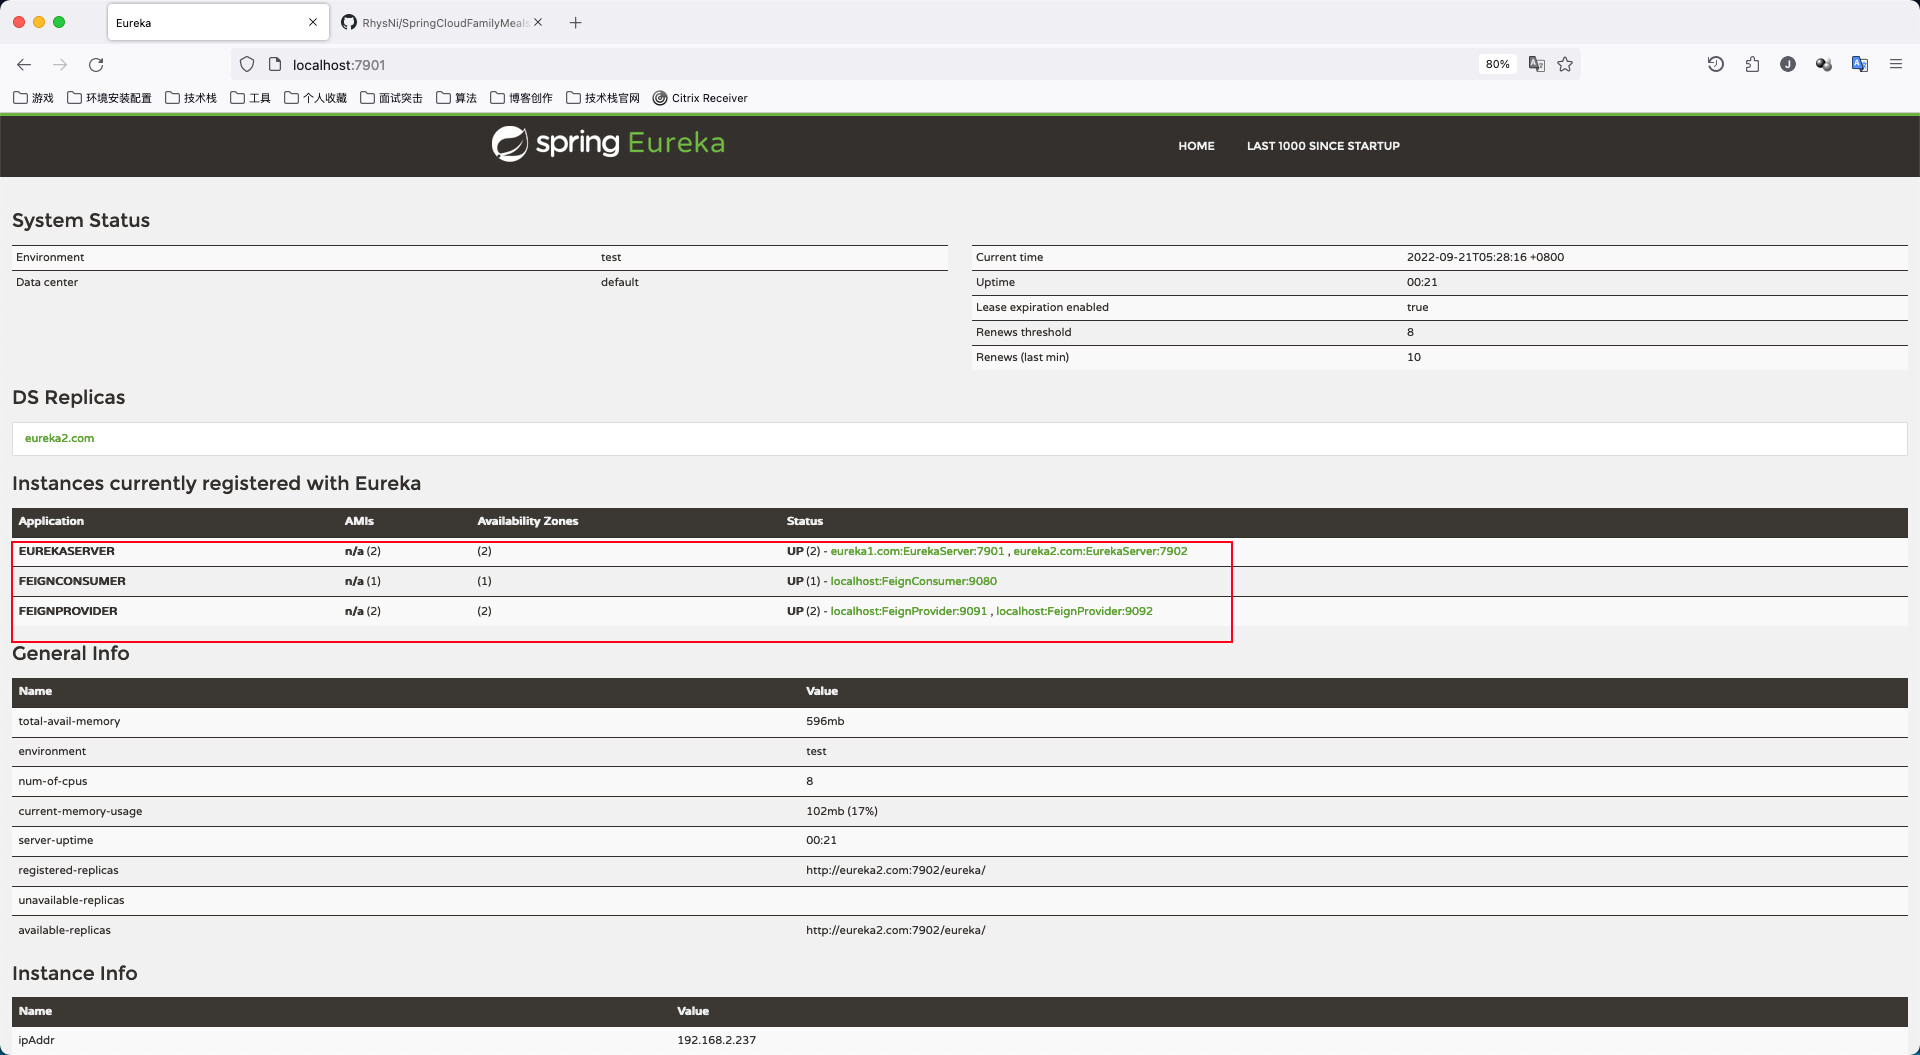This screenshot has height=1055, width=1920.
Task: Open the 技术栈官网 bookmark folder
Action: point(603,98)
